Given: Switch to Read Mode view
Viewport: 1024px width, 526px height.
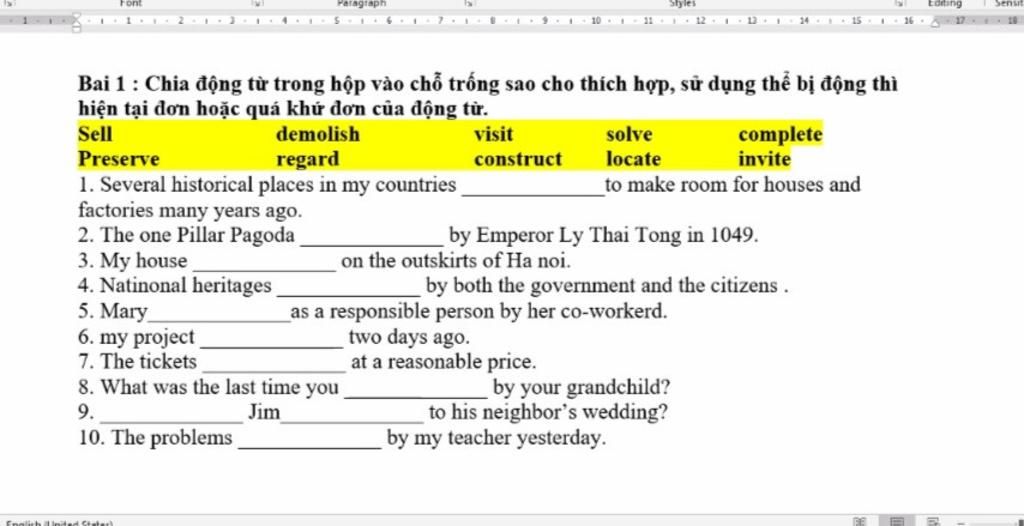Looking at the screenshot, I should point(861,521).
